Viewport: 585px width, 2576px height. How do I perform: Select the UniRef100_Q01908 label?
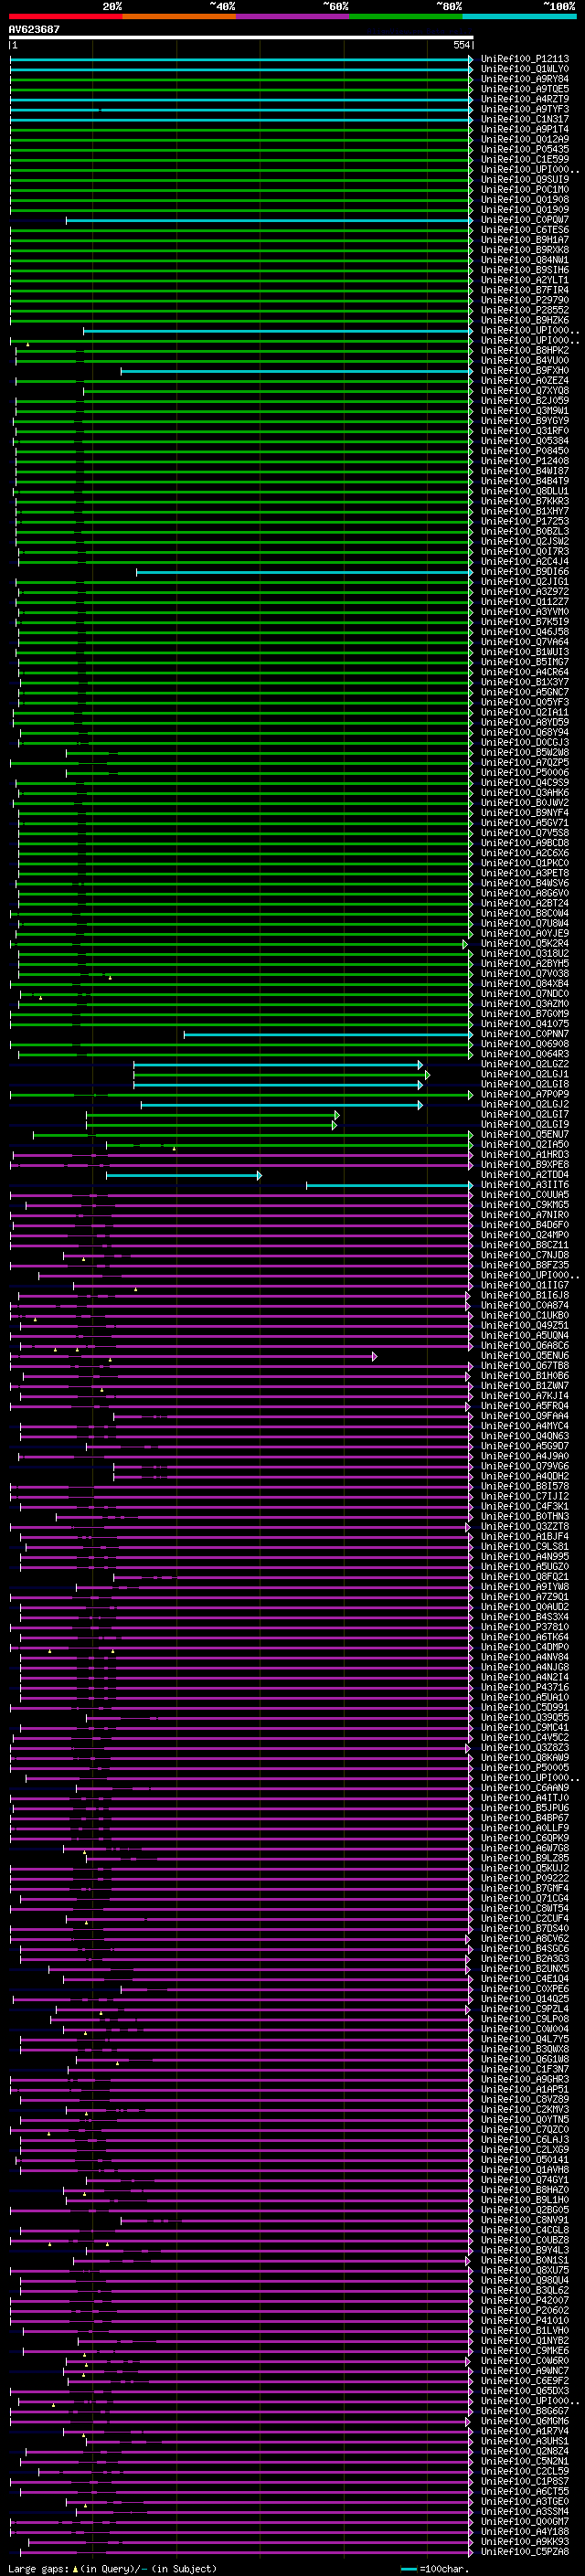point(525,200)
